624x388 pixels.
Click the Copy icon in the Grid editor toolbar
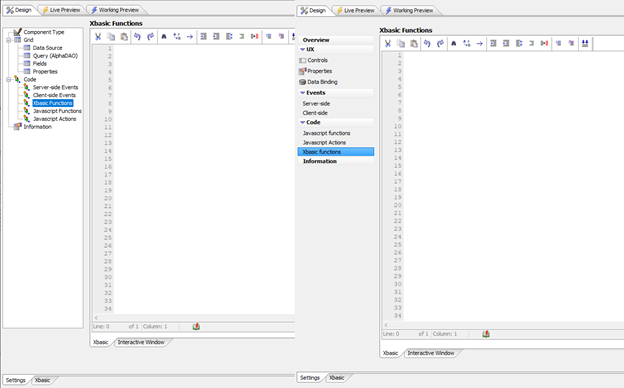click(111, 37)
